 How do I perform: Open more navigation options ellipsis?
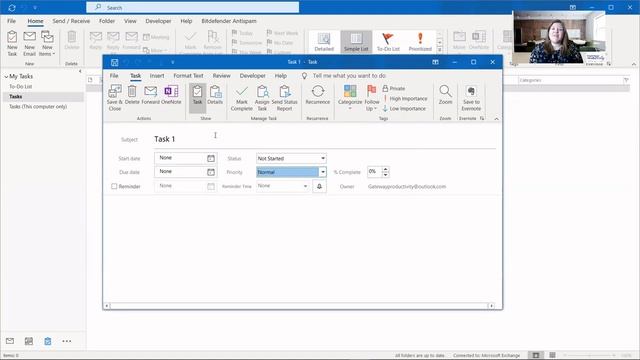point(67,341)
